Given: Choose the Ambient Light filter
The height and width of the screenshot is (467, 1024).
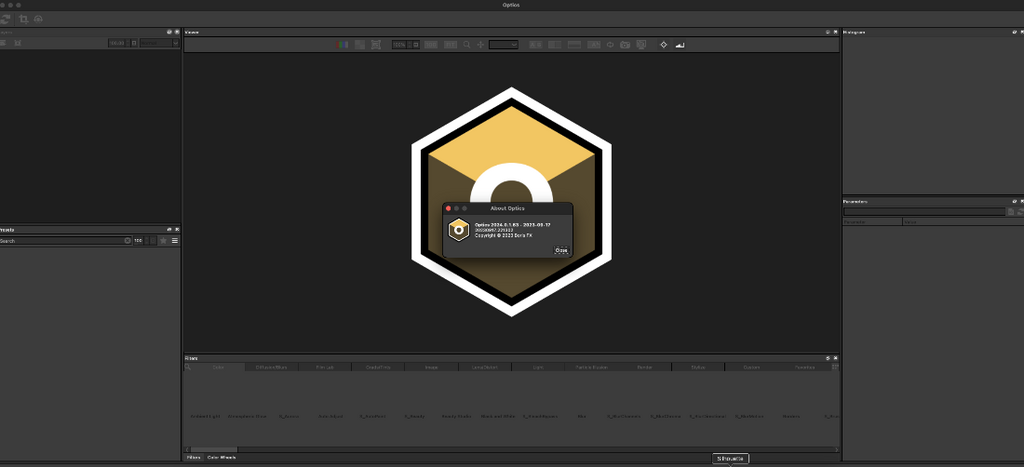Looking at the screenshot, I should [205, 416].
